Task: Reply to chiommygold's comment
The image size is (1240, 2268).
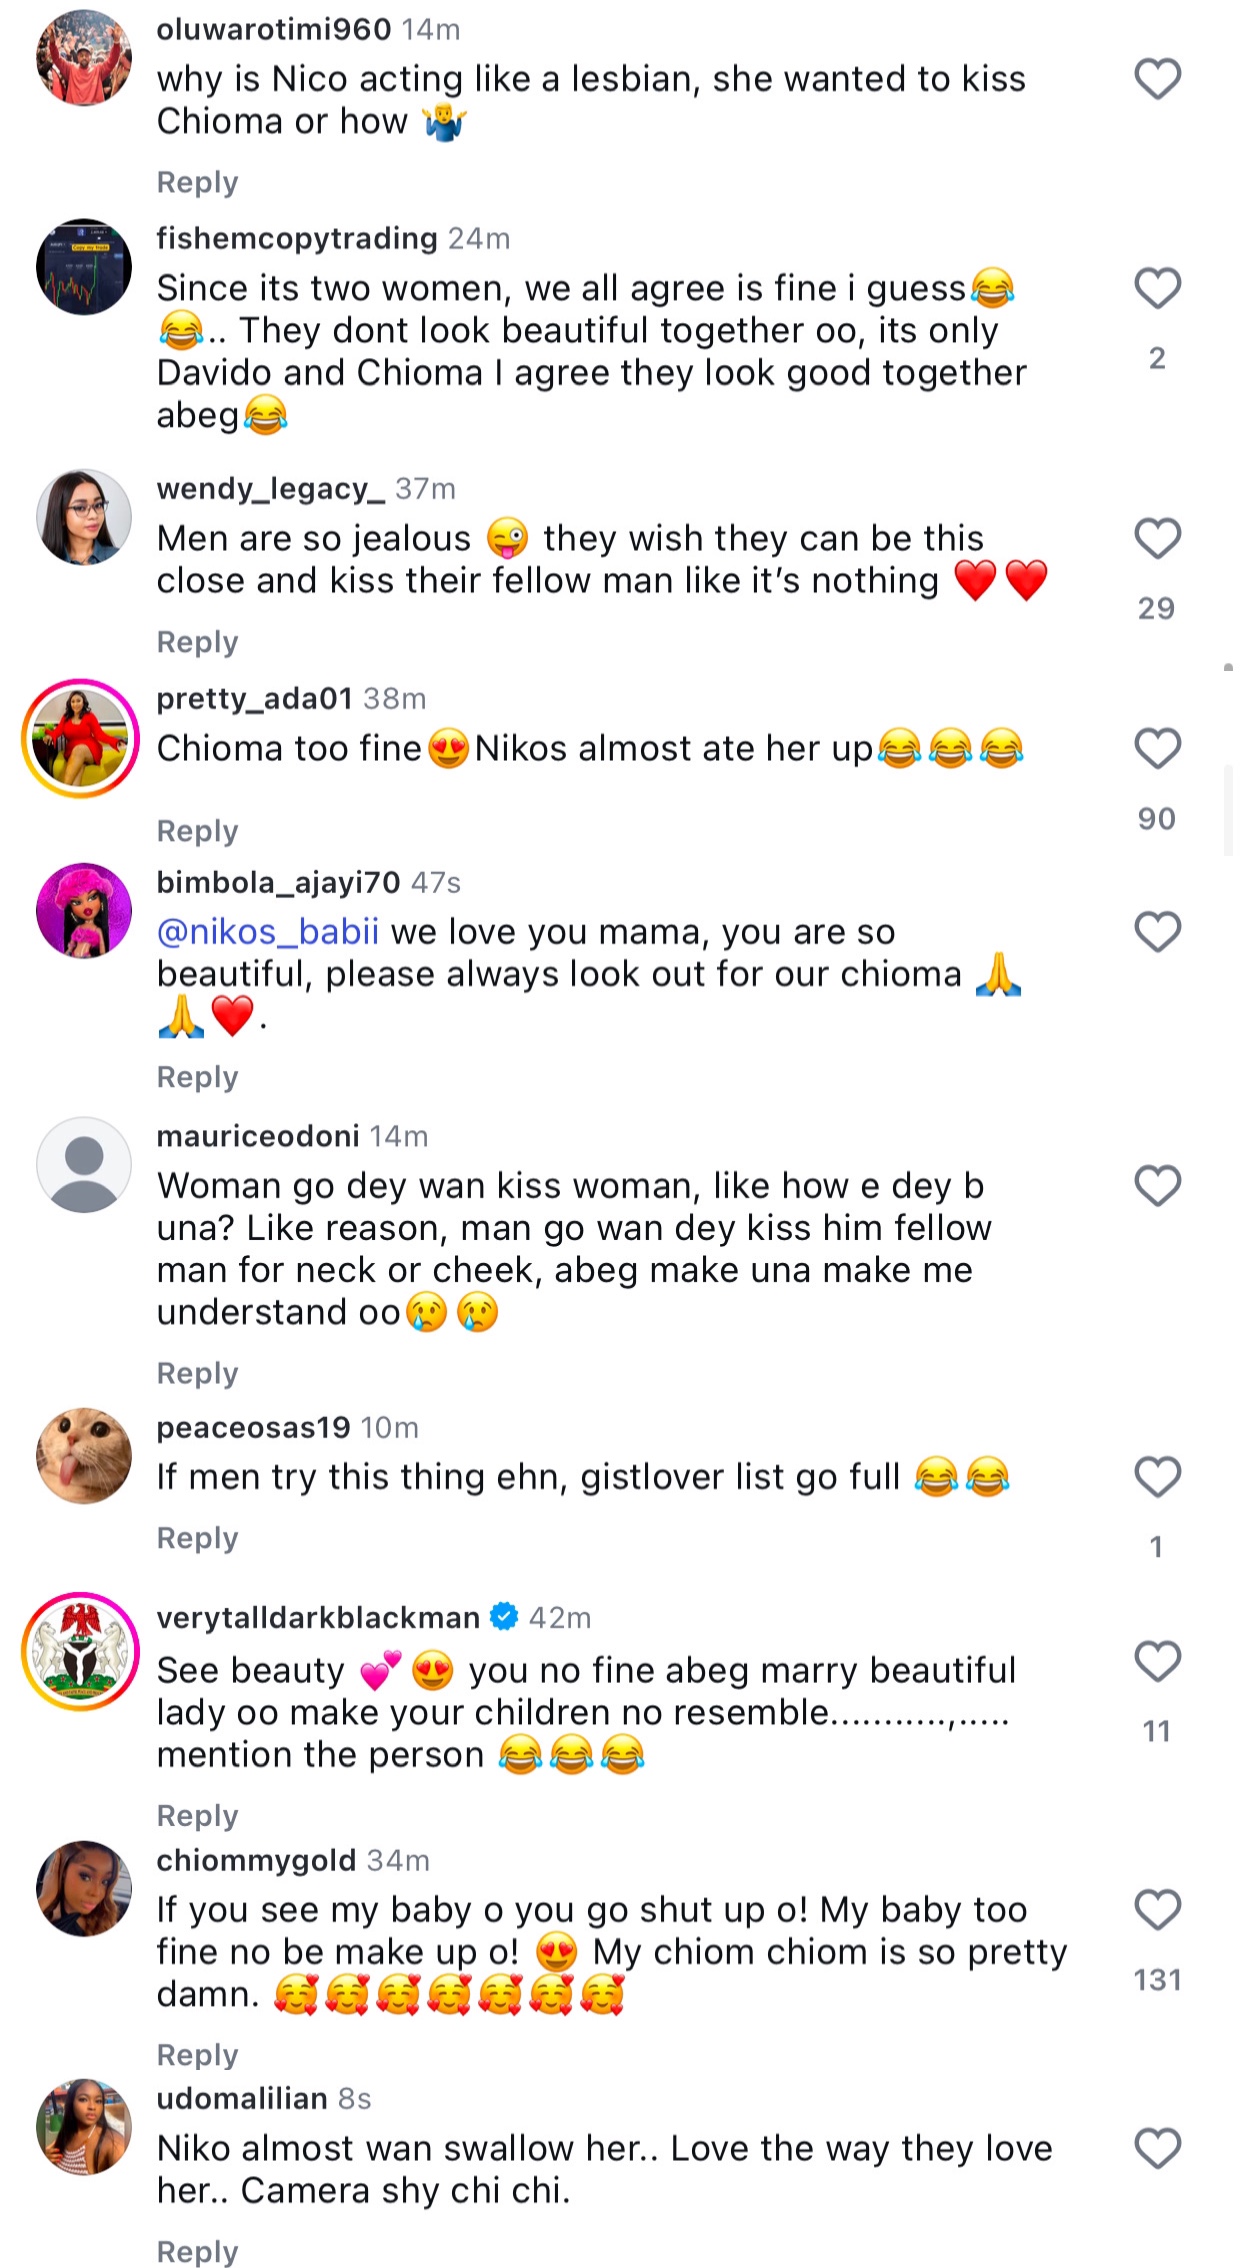Action: click(x=197, y=2055)
